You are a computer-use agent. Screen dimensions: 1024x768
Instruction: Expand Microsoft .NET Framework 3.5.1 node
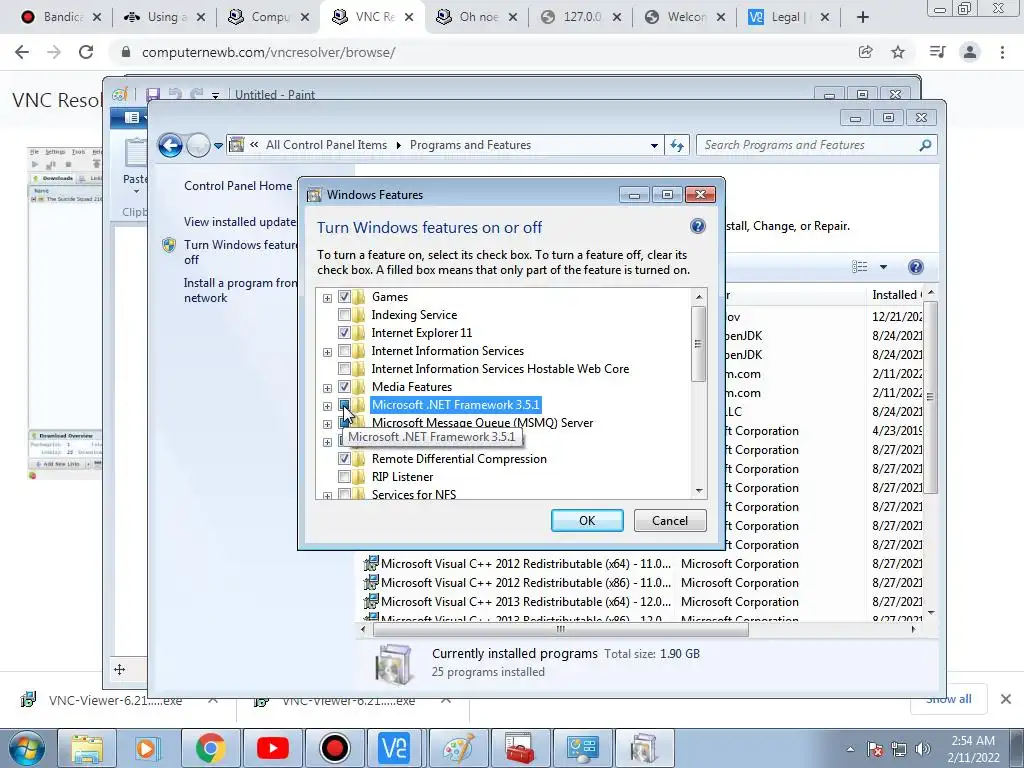pyautogui.click(x=327, y=406)
